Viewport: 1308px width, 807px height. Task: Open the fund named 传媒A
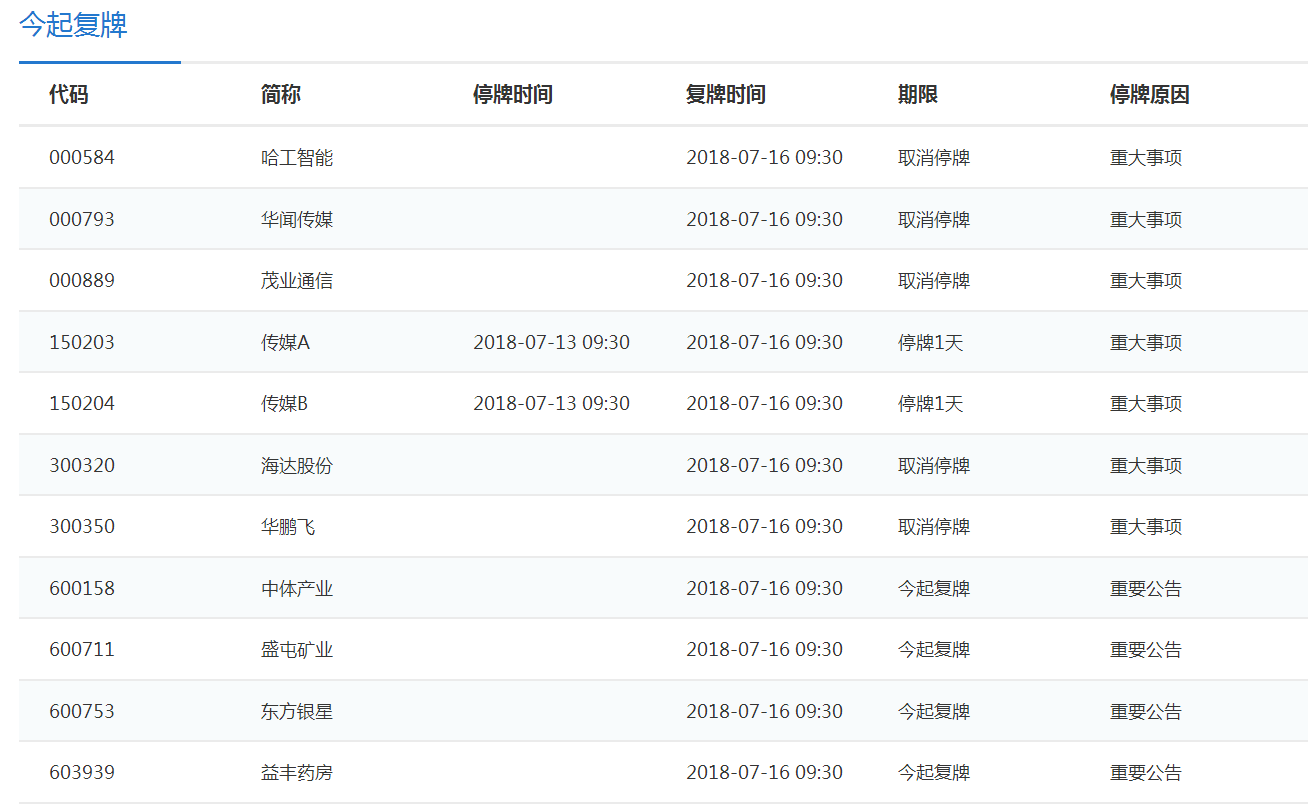286,343
